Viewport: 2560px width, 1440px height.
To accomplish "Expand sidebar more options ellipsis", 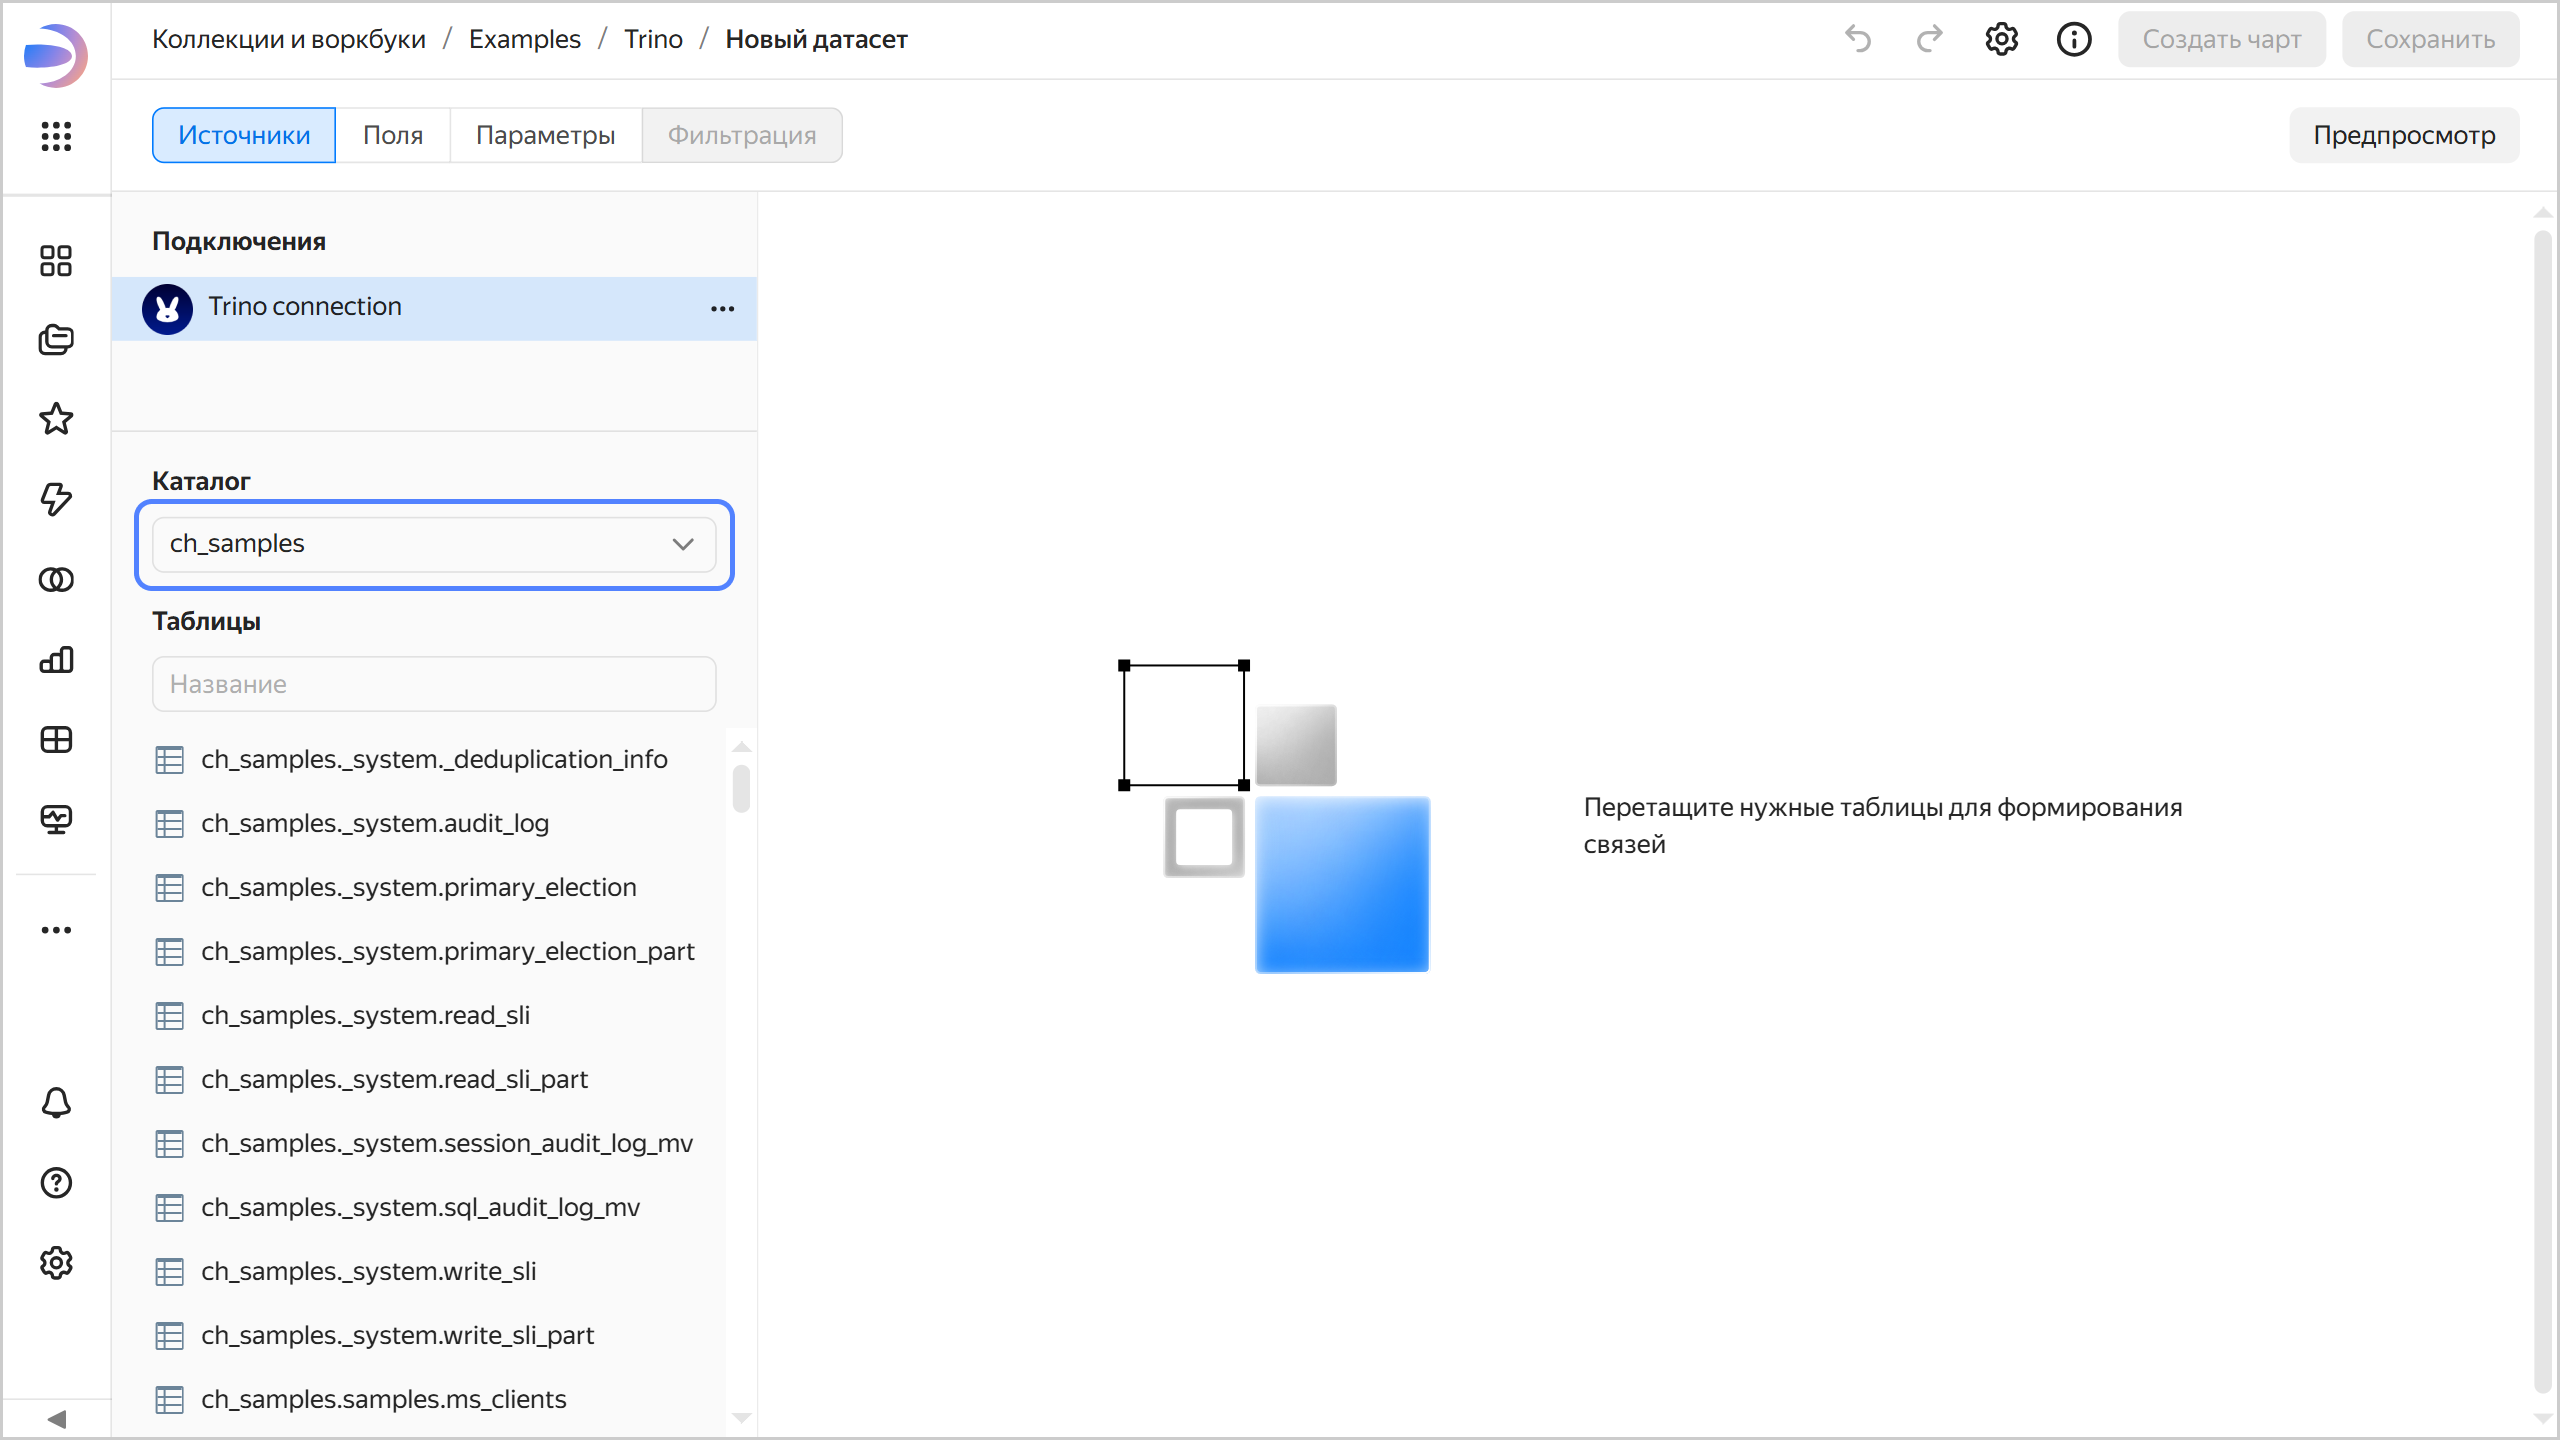I will [56, 930].
